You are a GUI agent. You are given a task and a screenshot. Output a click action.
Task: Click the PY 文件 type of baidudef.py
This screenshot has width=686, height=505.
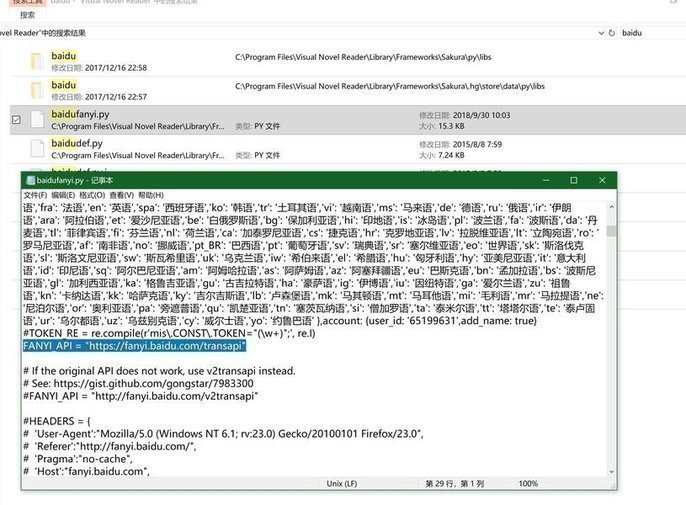click(267, 155)
